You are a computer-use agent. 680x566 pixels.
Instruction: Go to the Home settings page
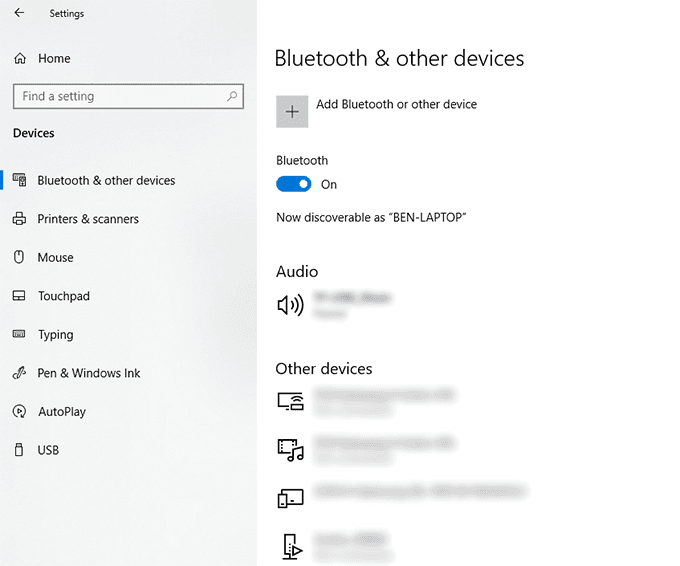click(x=54, y=59)
